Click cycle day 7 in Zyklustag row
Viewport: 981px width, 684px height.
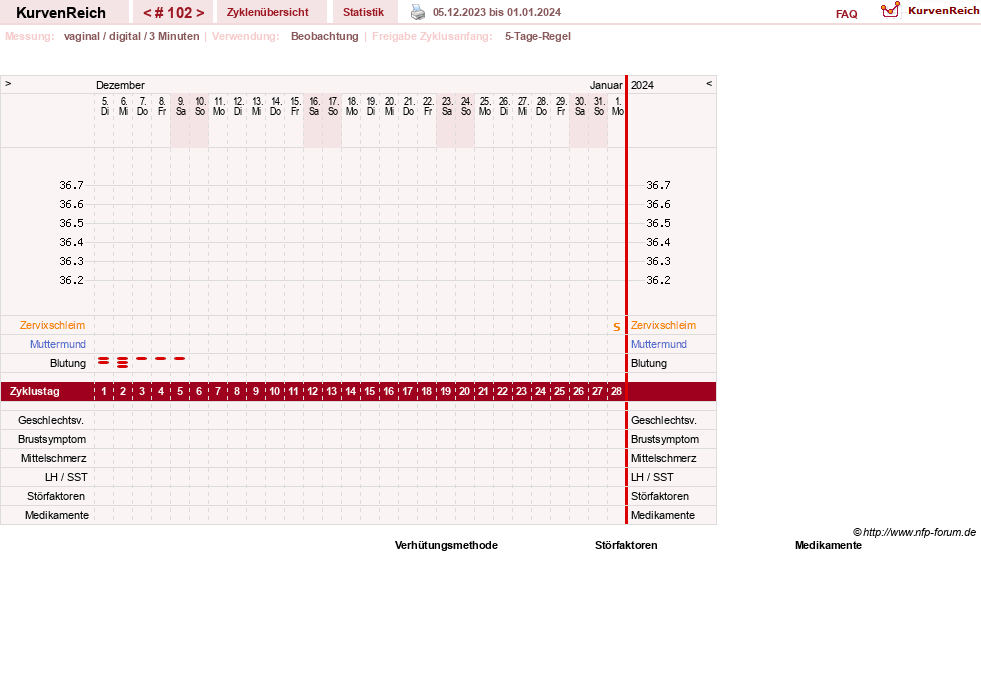click(x=218, y=392)
